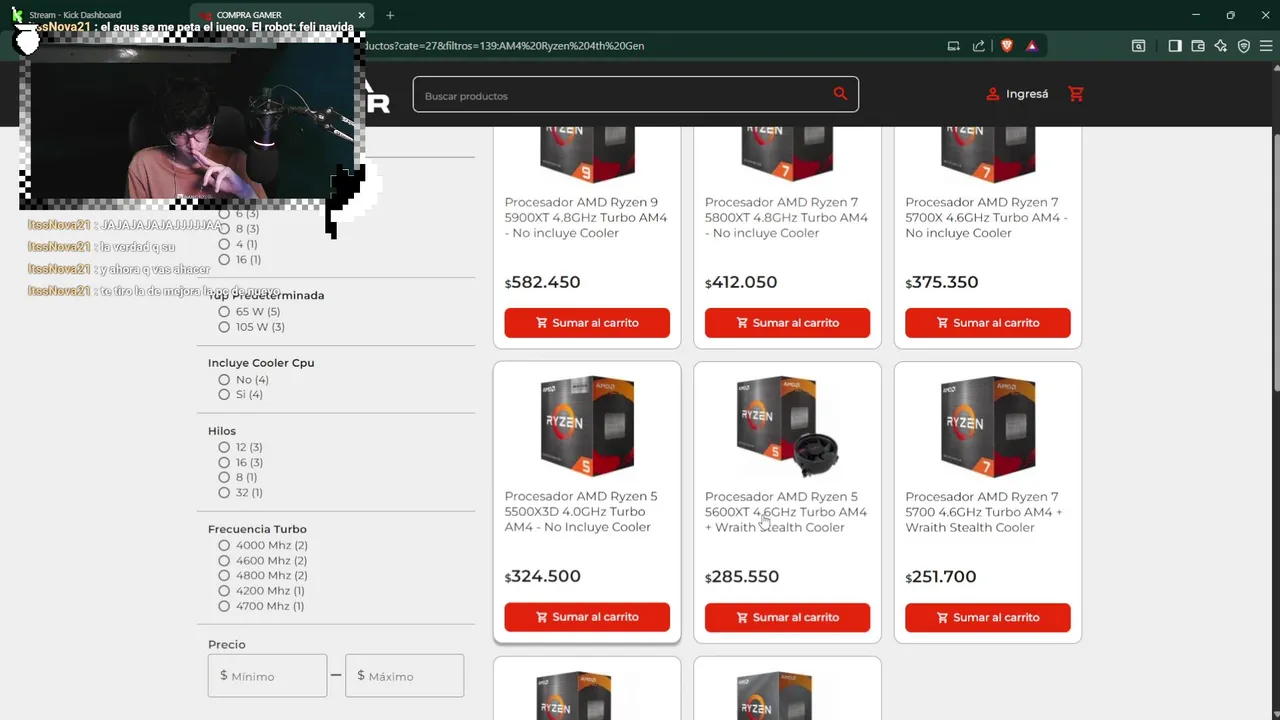
Task: Open Ryzen 5 5600XT product title
Action: point(786,512)
